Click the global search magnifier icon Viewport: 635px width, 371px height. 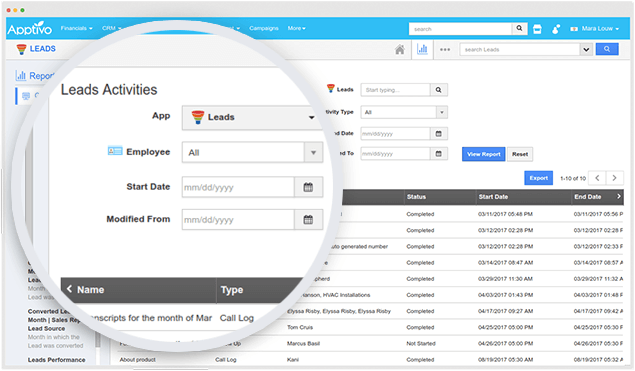click(x=519, y=28)
